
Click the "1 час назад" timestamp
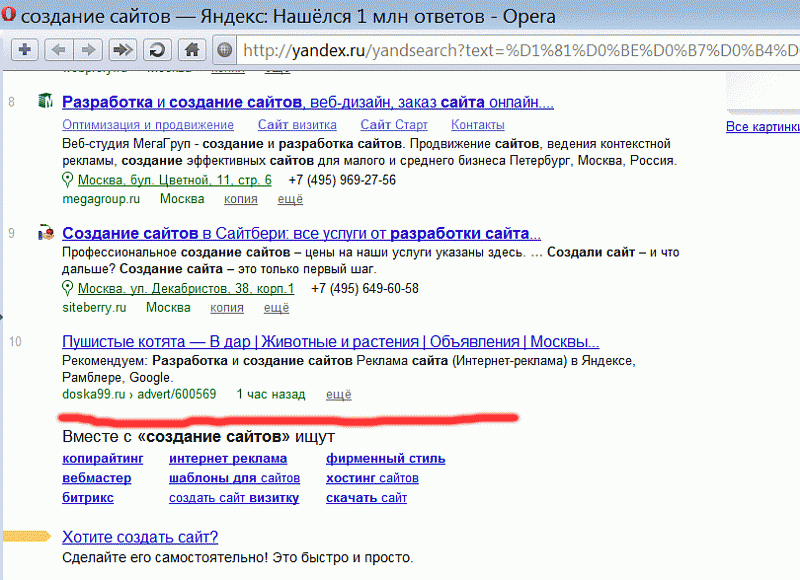click(271, 394)
